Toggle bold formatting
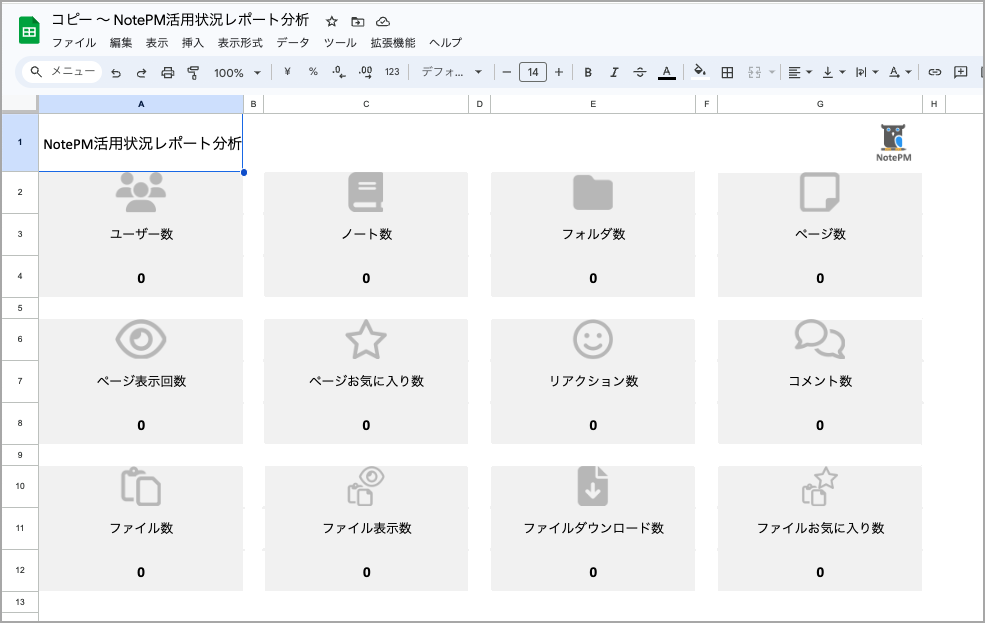 click(588, 72)
